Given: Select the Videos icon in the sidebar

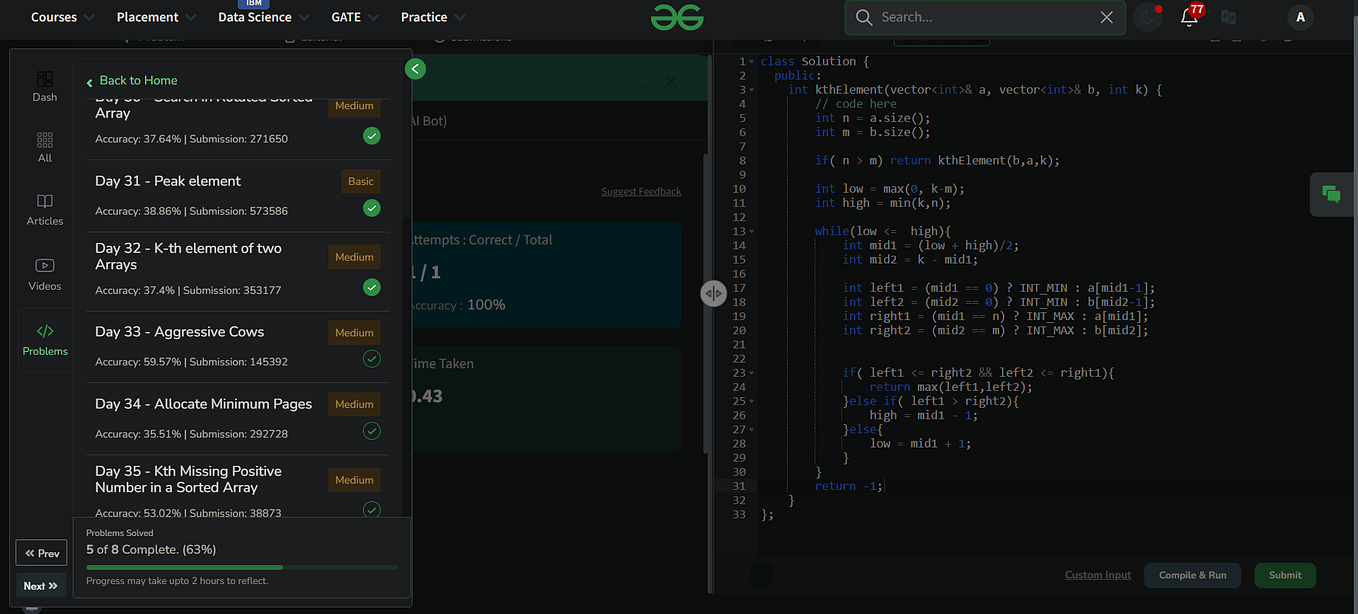Looking at the screenshot, I should click(44, 273).
